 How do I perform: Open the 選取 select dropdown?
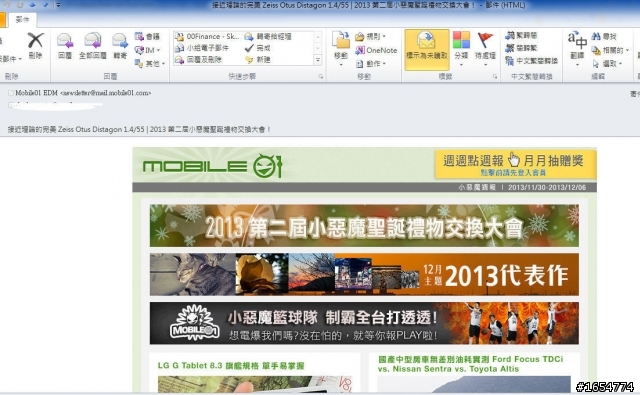[x=607, y=64]
